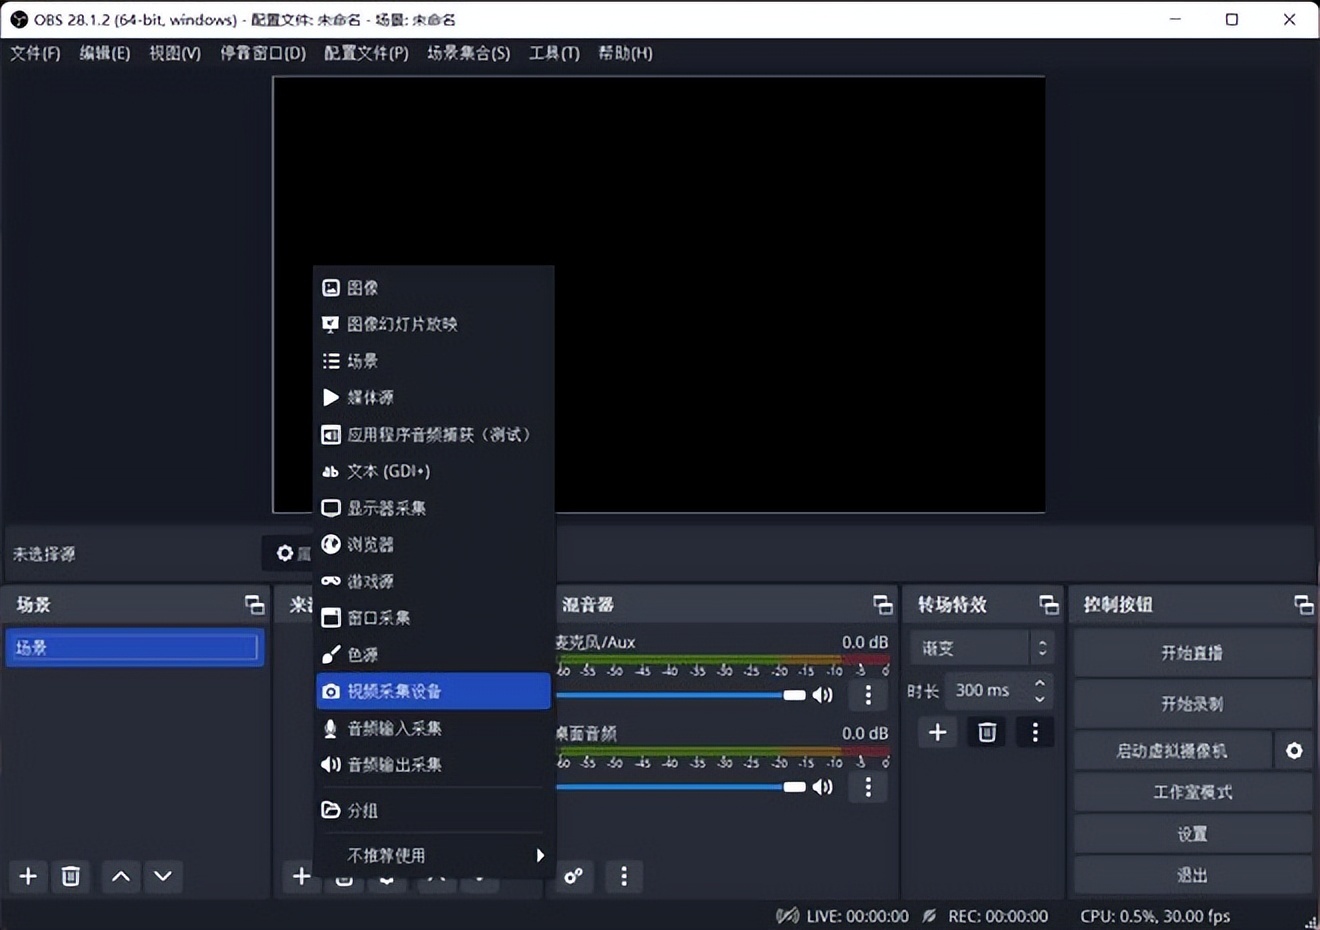Pick the 场景 entry in the source menu

pyautogui.click(x=433, y=361)
